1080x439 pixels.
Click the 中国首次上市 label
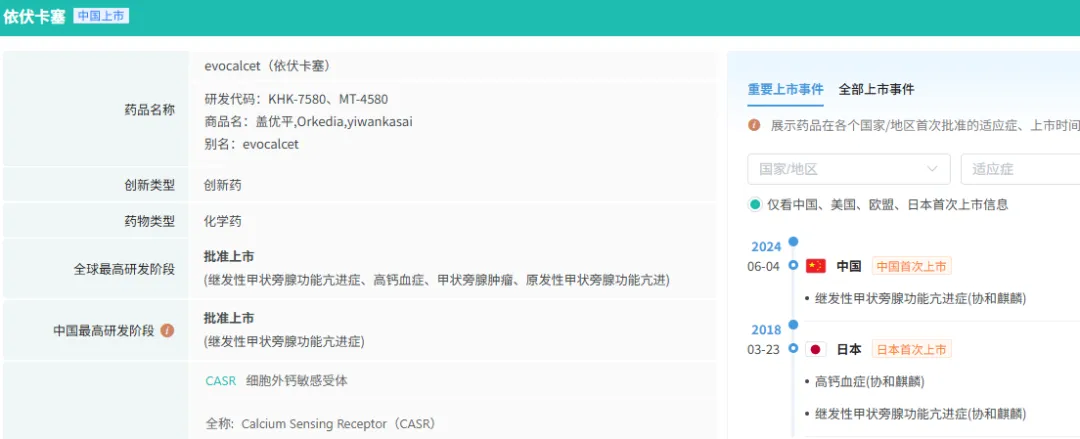[x=912, y=266]
